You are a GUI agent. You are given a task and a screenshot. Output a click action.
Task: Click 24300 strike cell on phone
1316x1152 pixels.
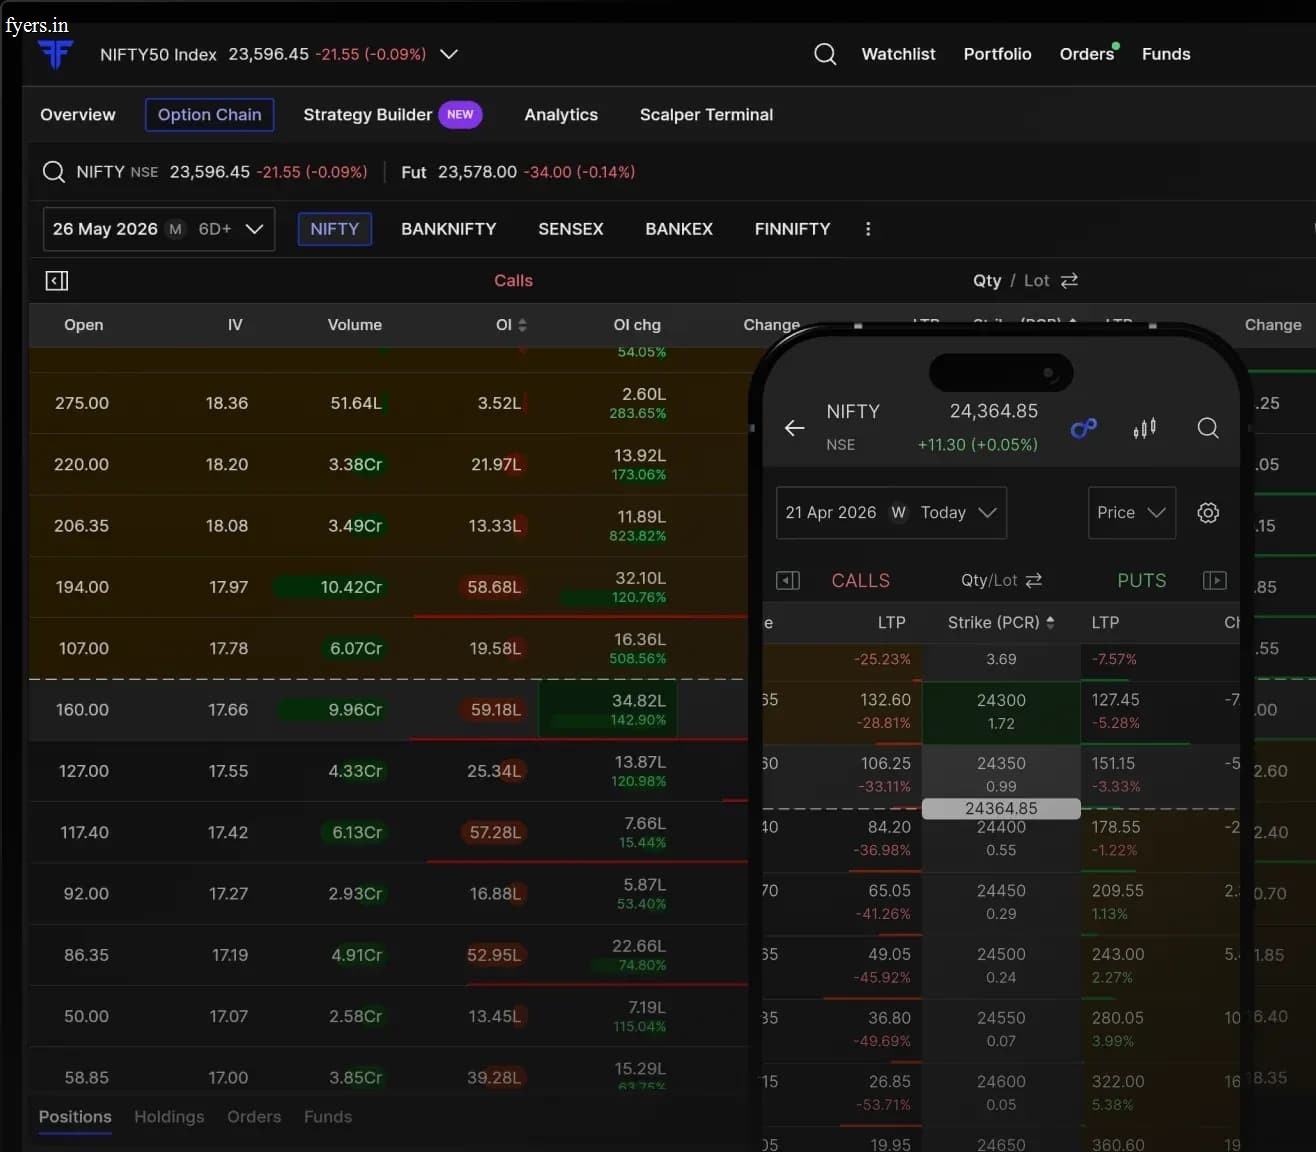(x=1001, y=712)
